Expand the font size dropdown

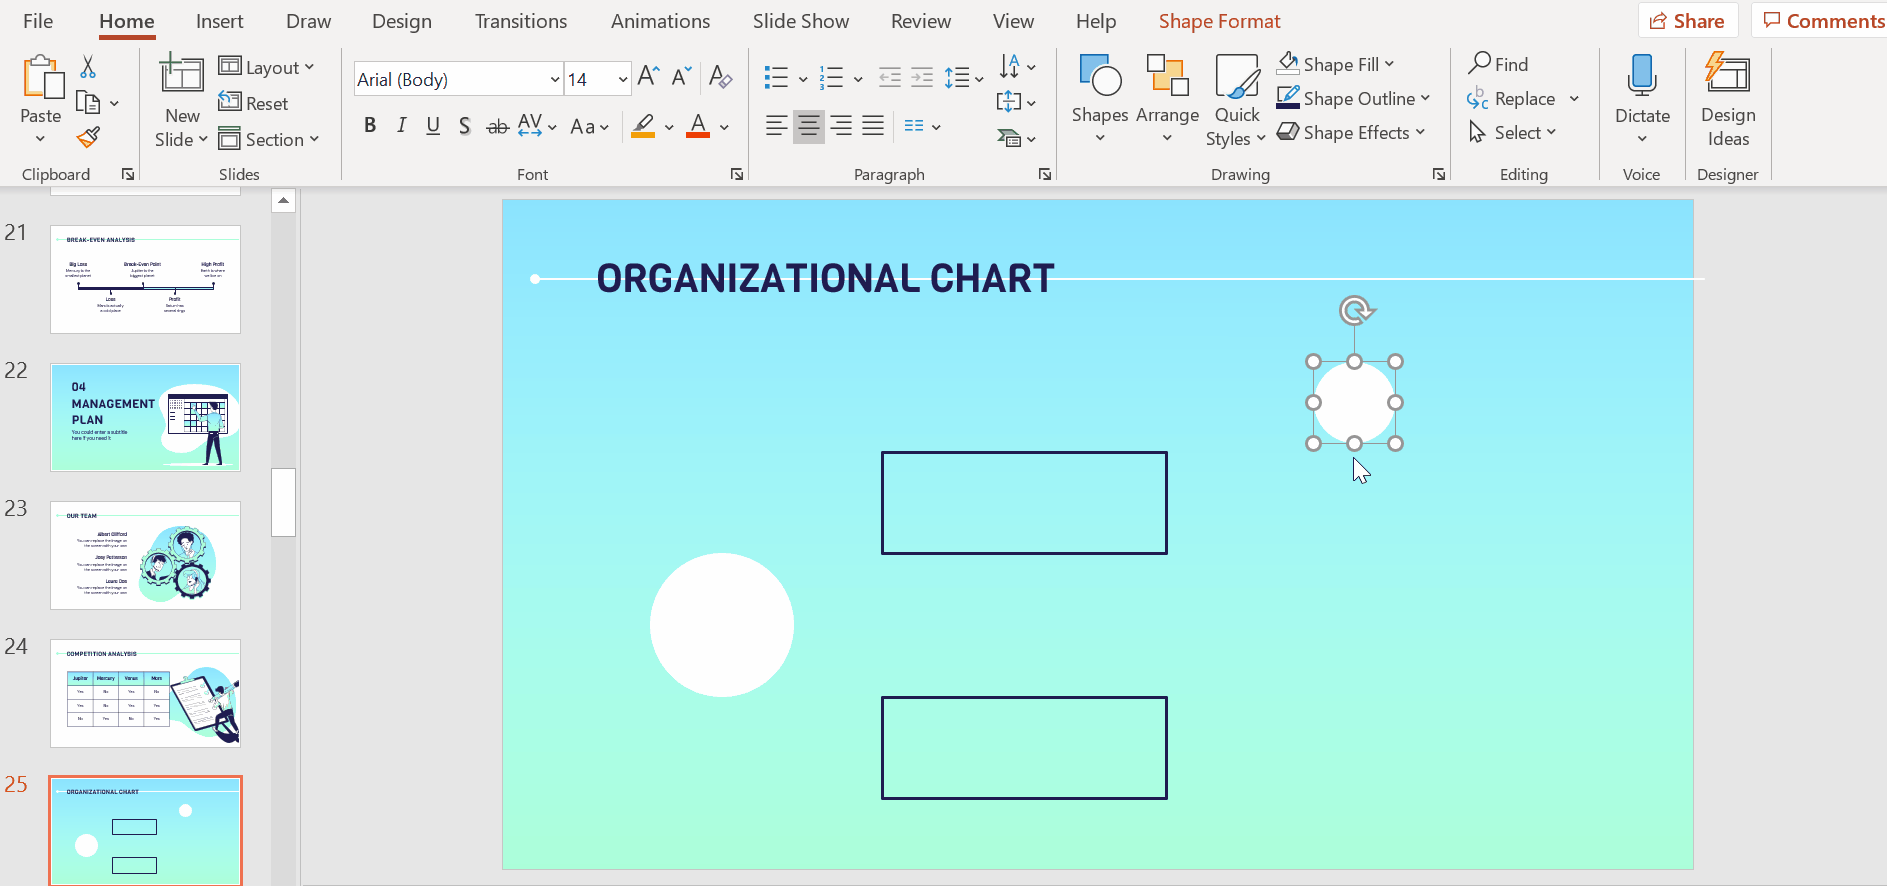tap(622, 79)
